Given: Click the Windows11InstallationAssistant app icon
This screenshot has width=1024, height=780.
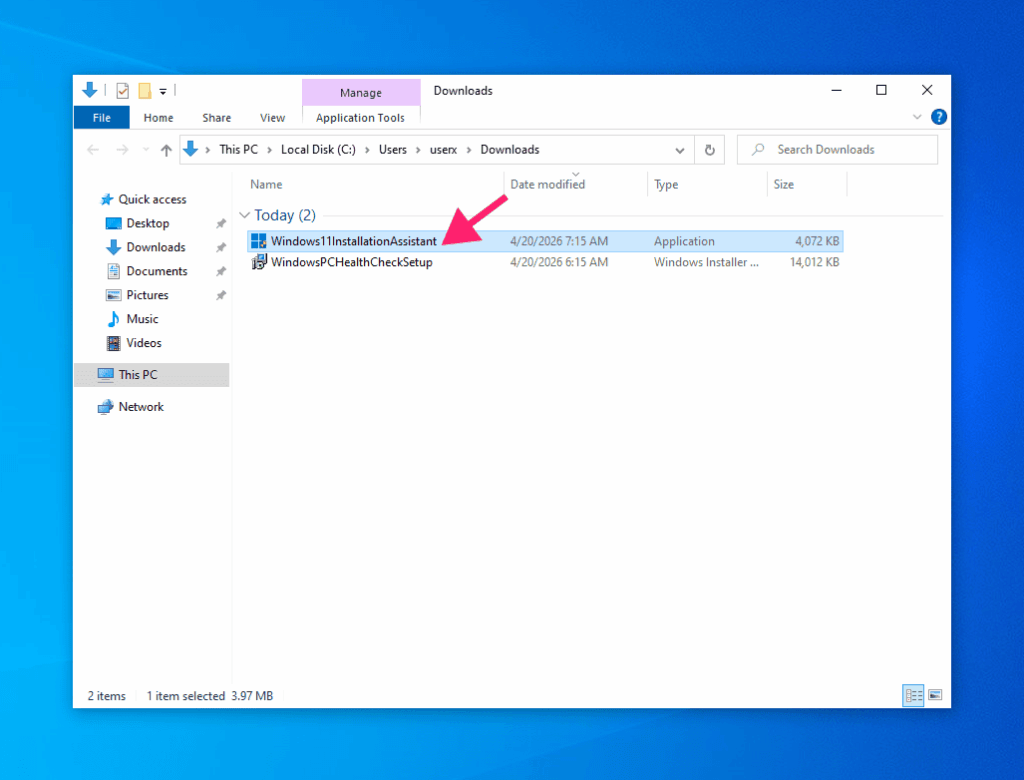Looking at the screenshot, I should [259, 241].
